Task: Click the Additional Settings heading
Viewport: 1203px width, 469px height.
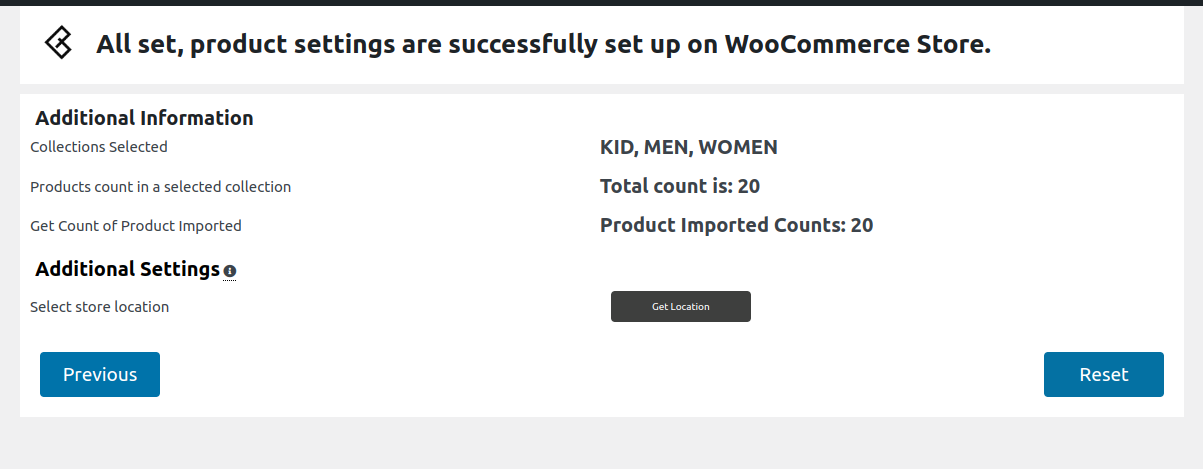Action: (x=127, y=269)
